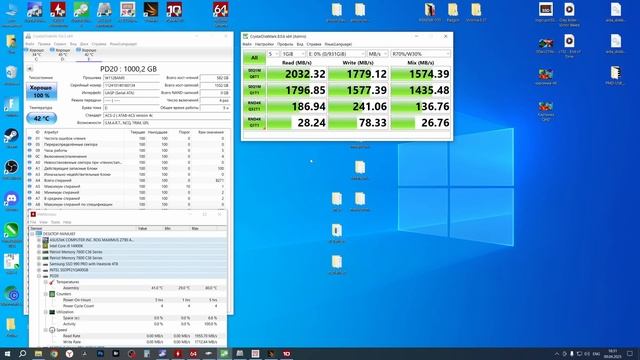The height and width of the screenshot is (360, 640).
Task: Expand the ASUSTeK ROG MAXIMUS Z790 node
Action: [x=39, y=240]
